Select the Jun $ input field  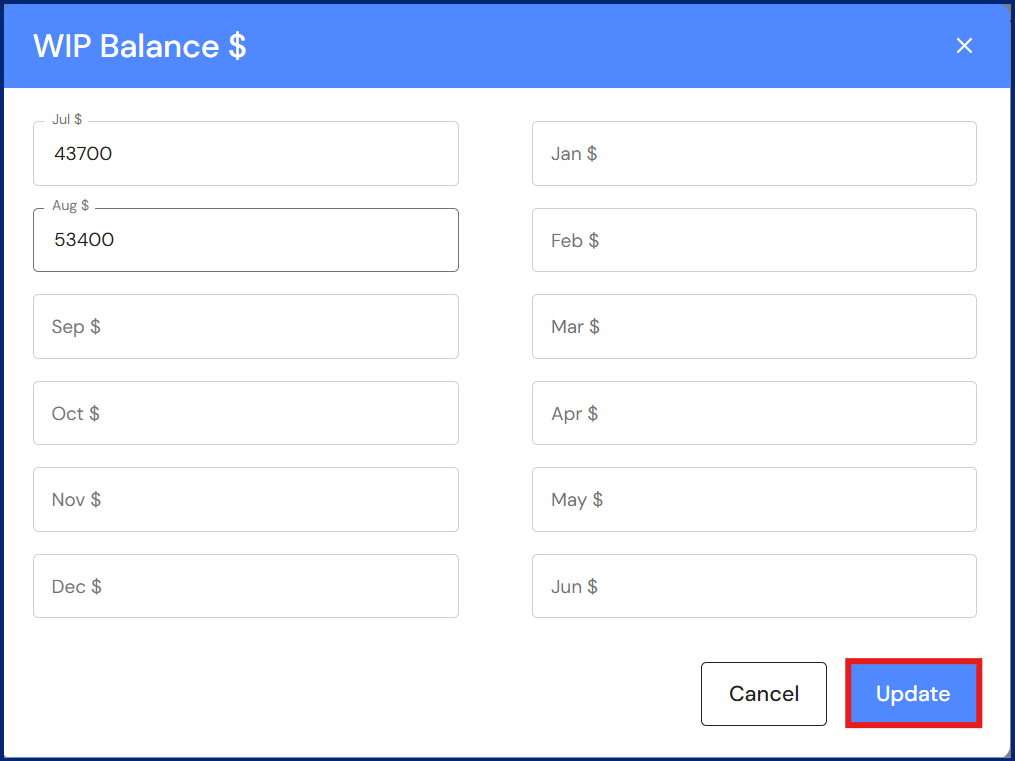[x=754, y=586]
